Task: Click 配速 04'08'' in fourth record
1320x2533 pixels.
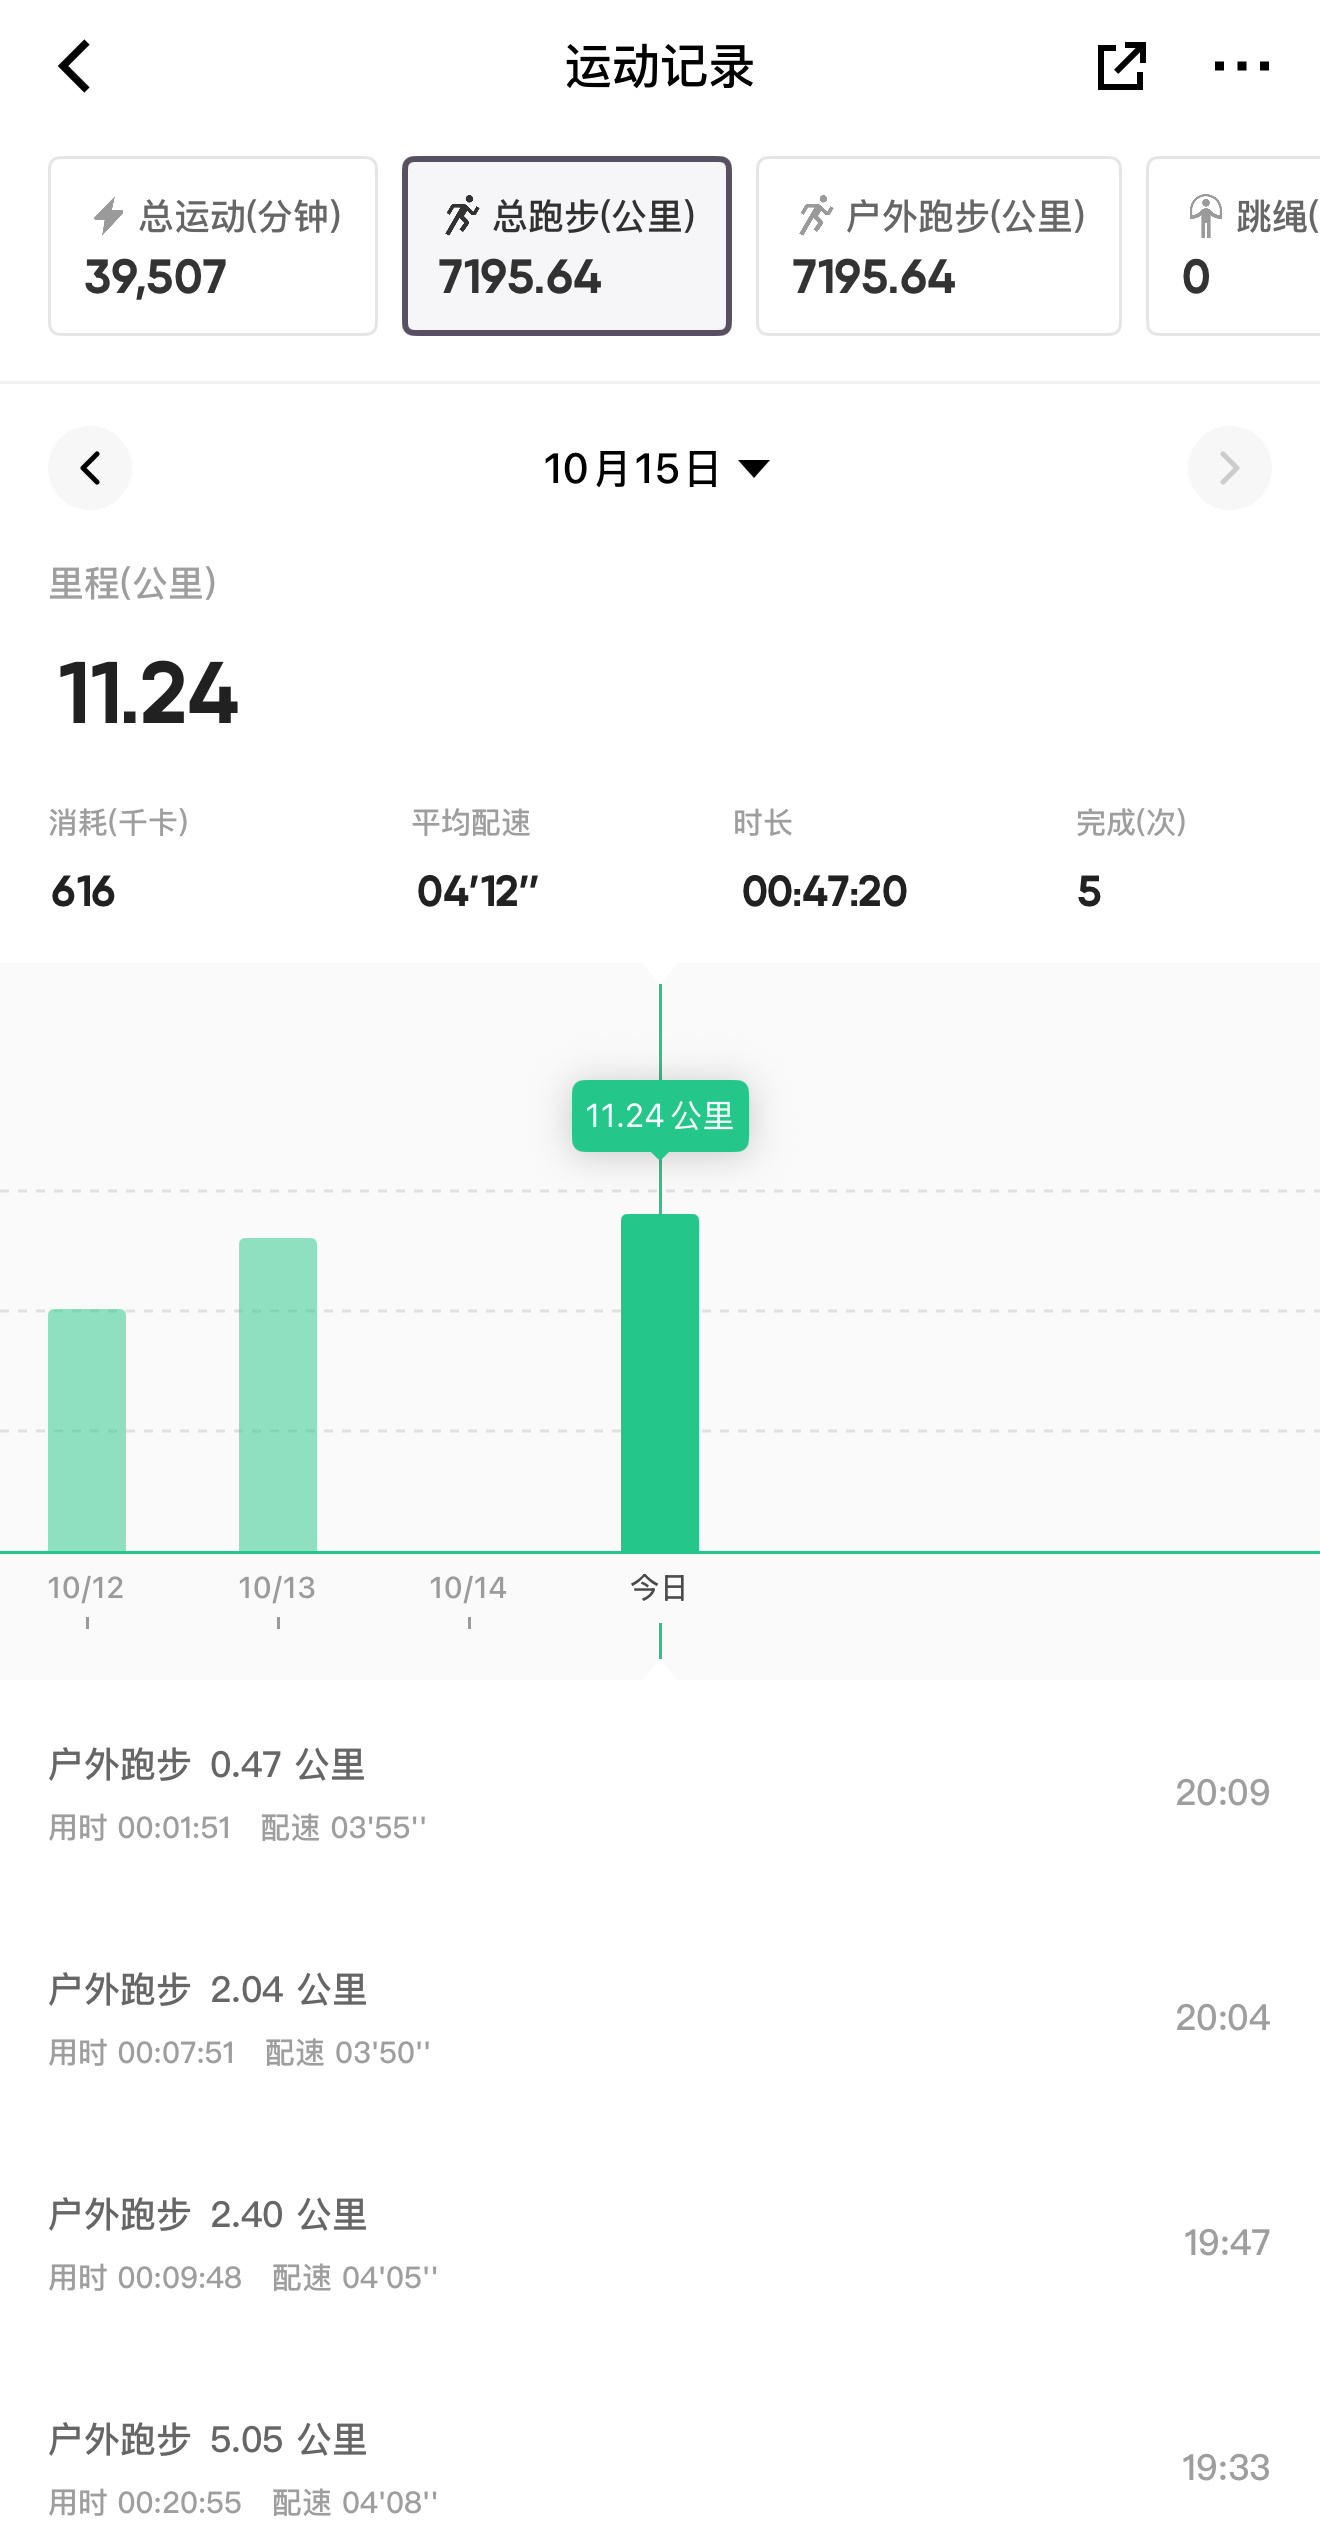Action: pyautogui.click(x=355, y=2503)
